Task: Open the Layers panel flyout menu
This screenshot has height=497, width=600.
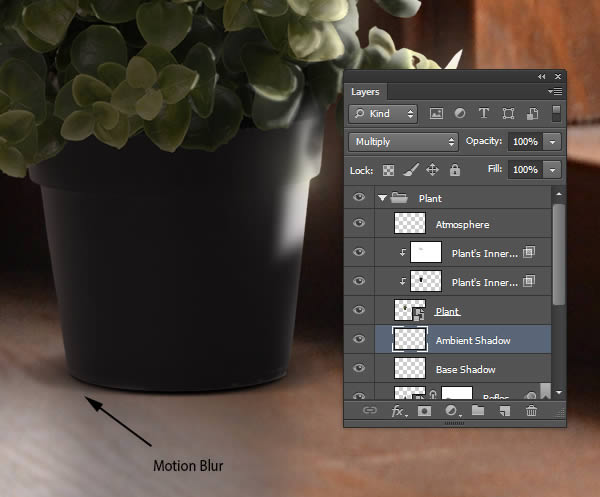Action: pyautogui.click(x=555, y=91)
